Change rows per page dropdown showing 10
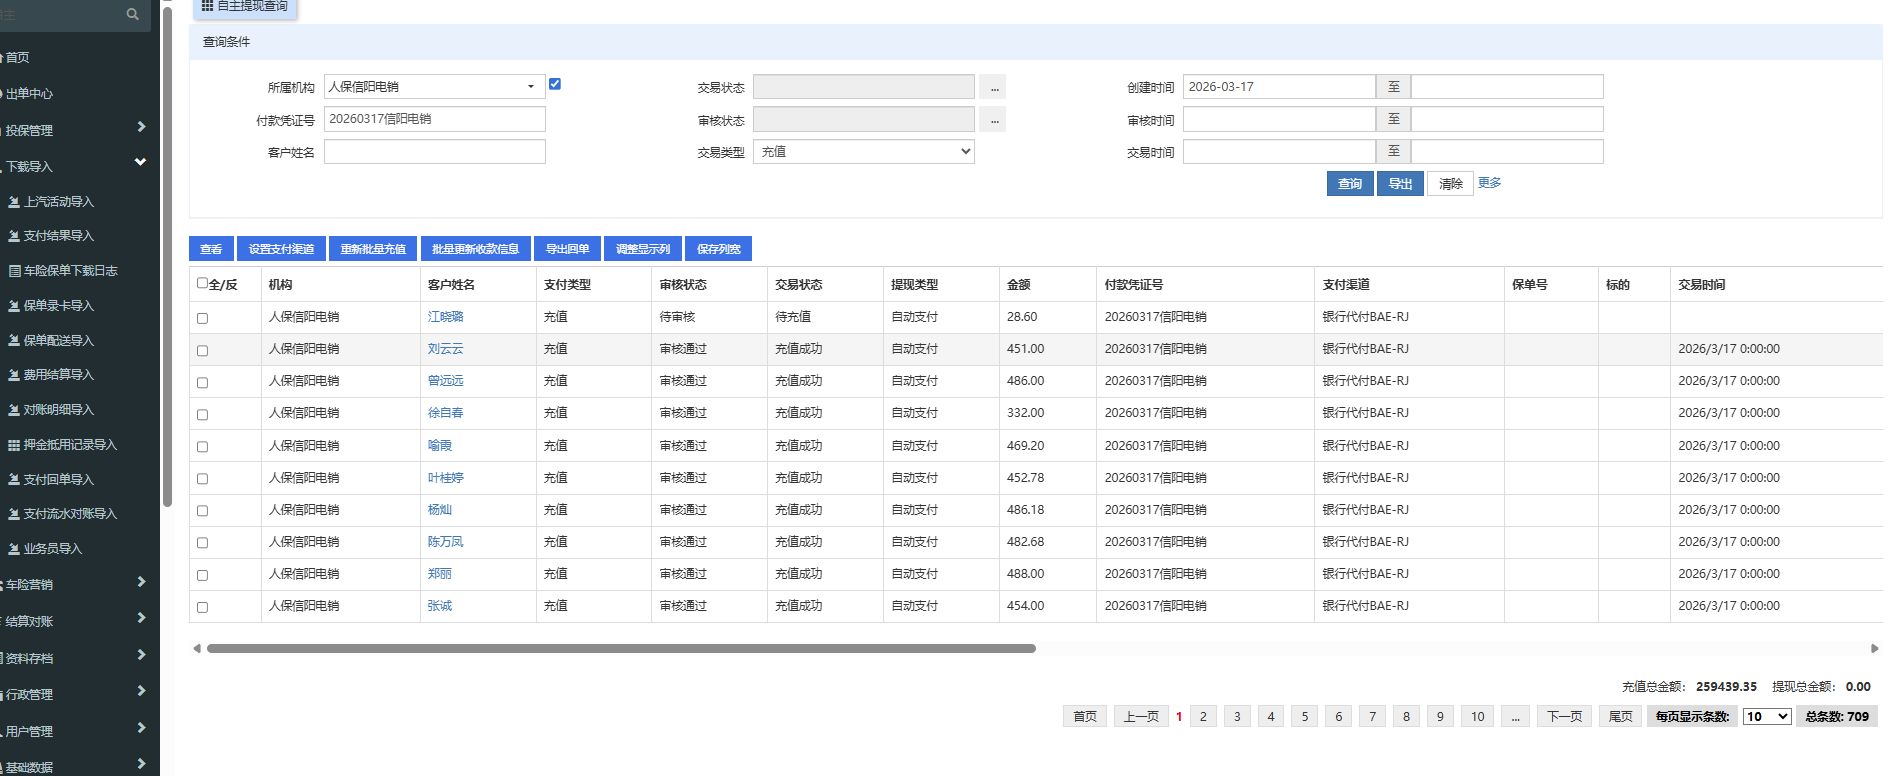The height and width of the screenshot is (776, 1896). pyautogui.click(x=1766, y=716)
